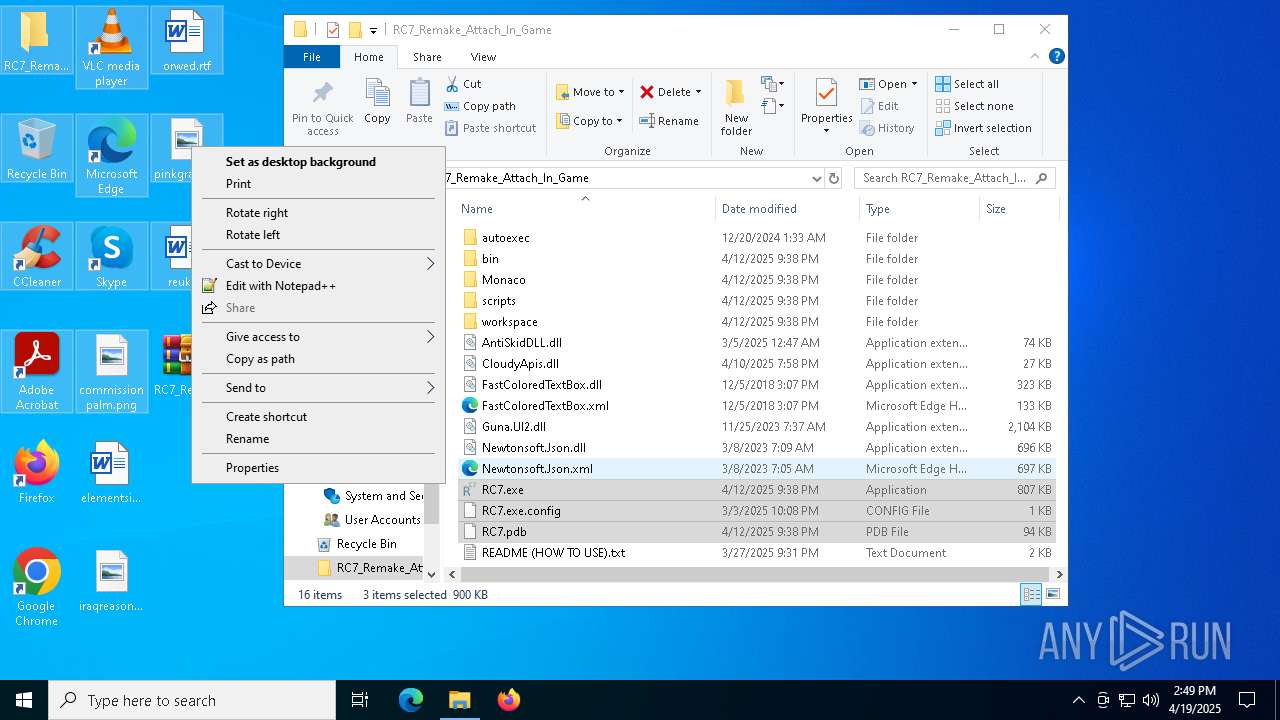Select the Adobe Acrobat desktop icon
The width and height of the screenshot is (1280, 720).
point(37,371)
